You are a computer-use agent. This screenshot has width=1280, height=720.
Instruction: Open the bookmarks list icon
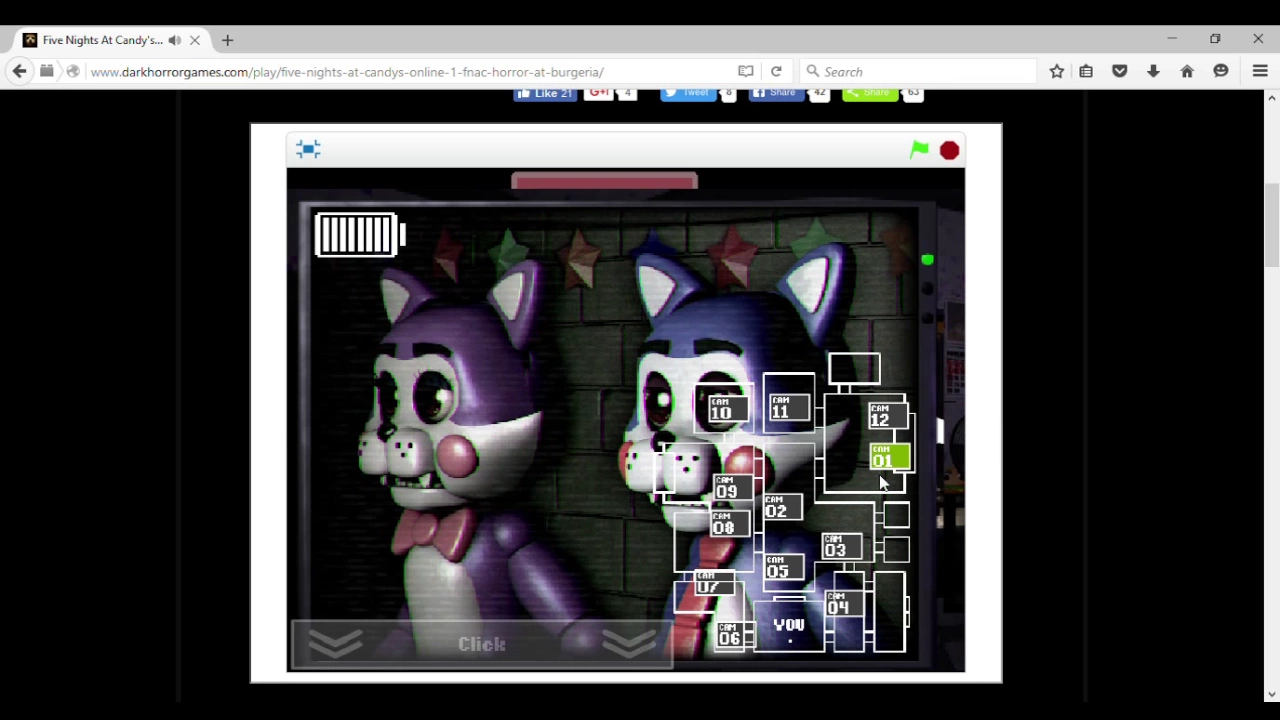(x=1086, y=71)
